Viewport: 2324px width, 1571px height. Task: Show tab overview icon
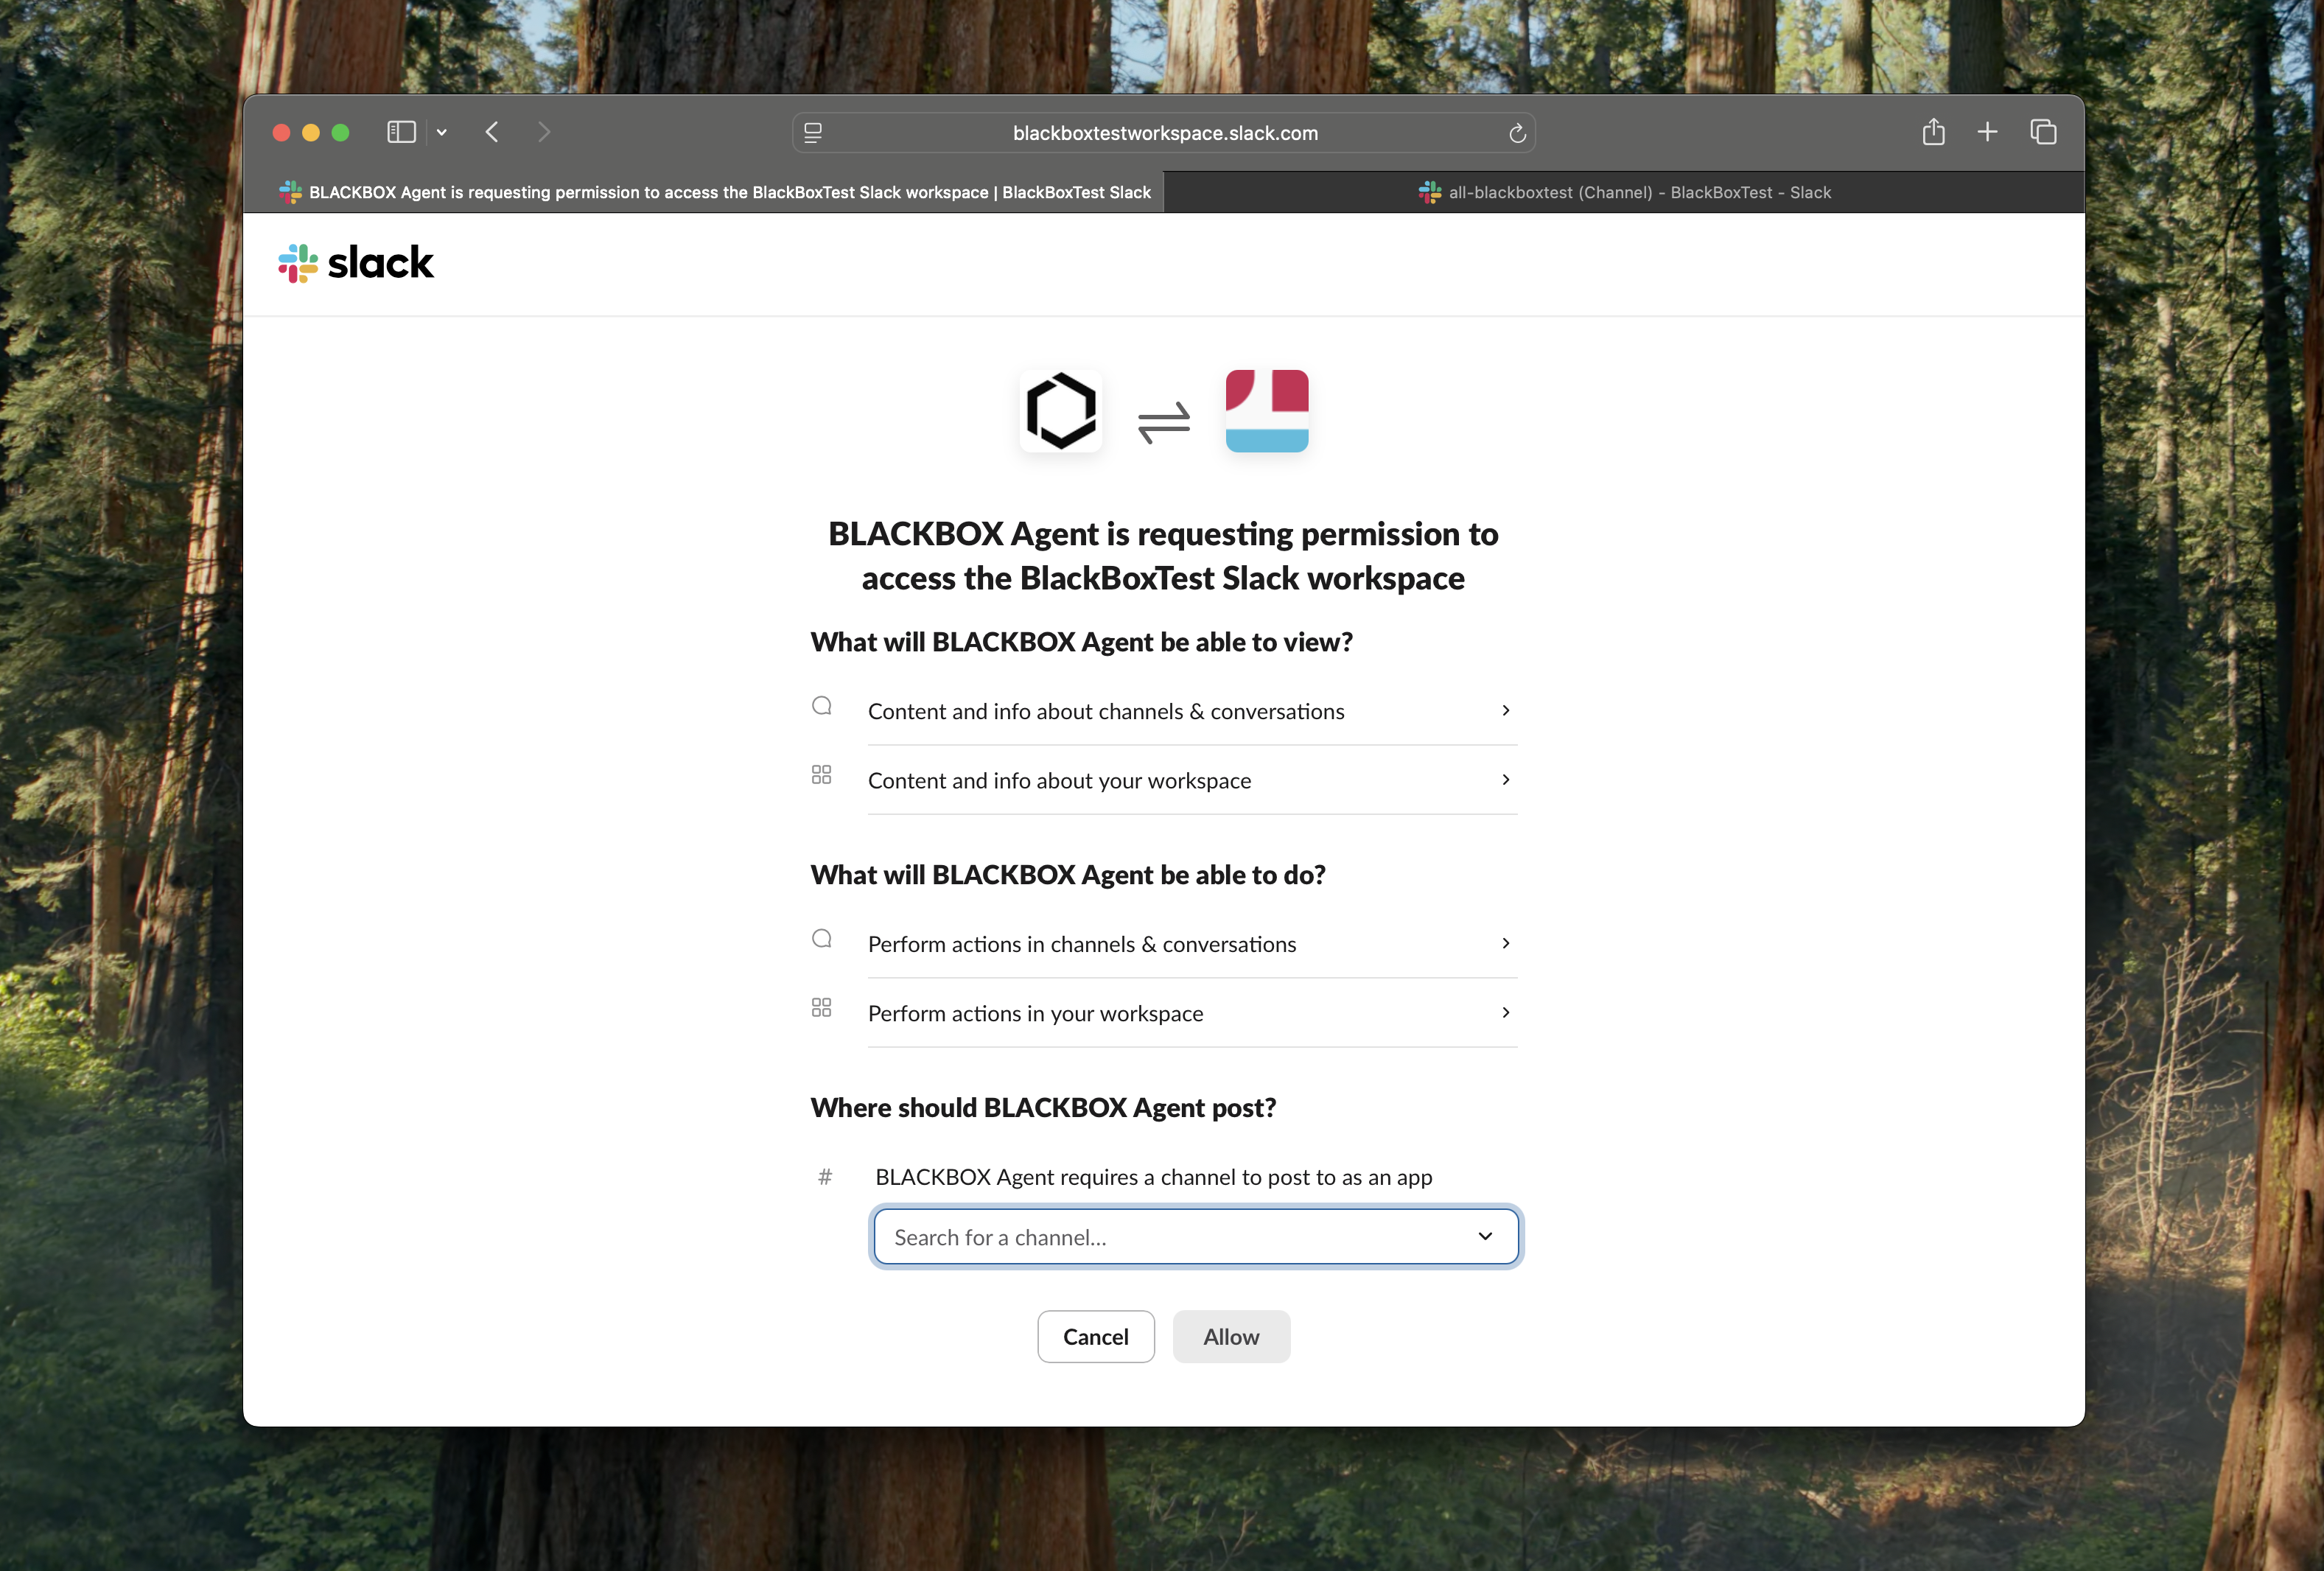pos(2043,132)
